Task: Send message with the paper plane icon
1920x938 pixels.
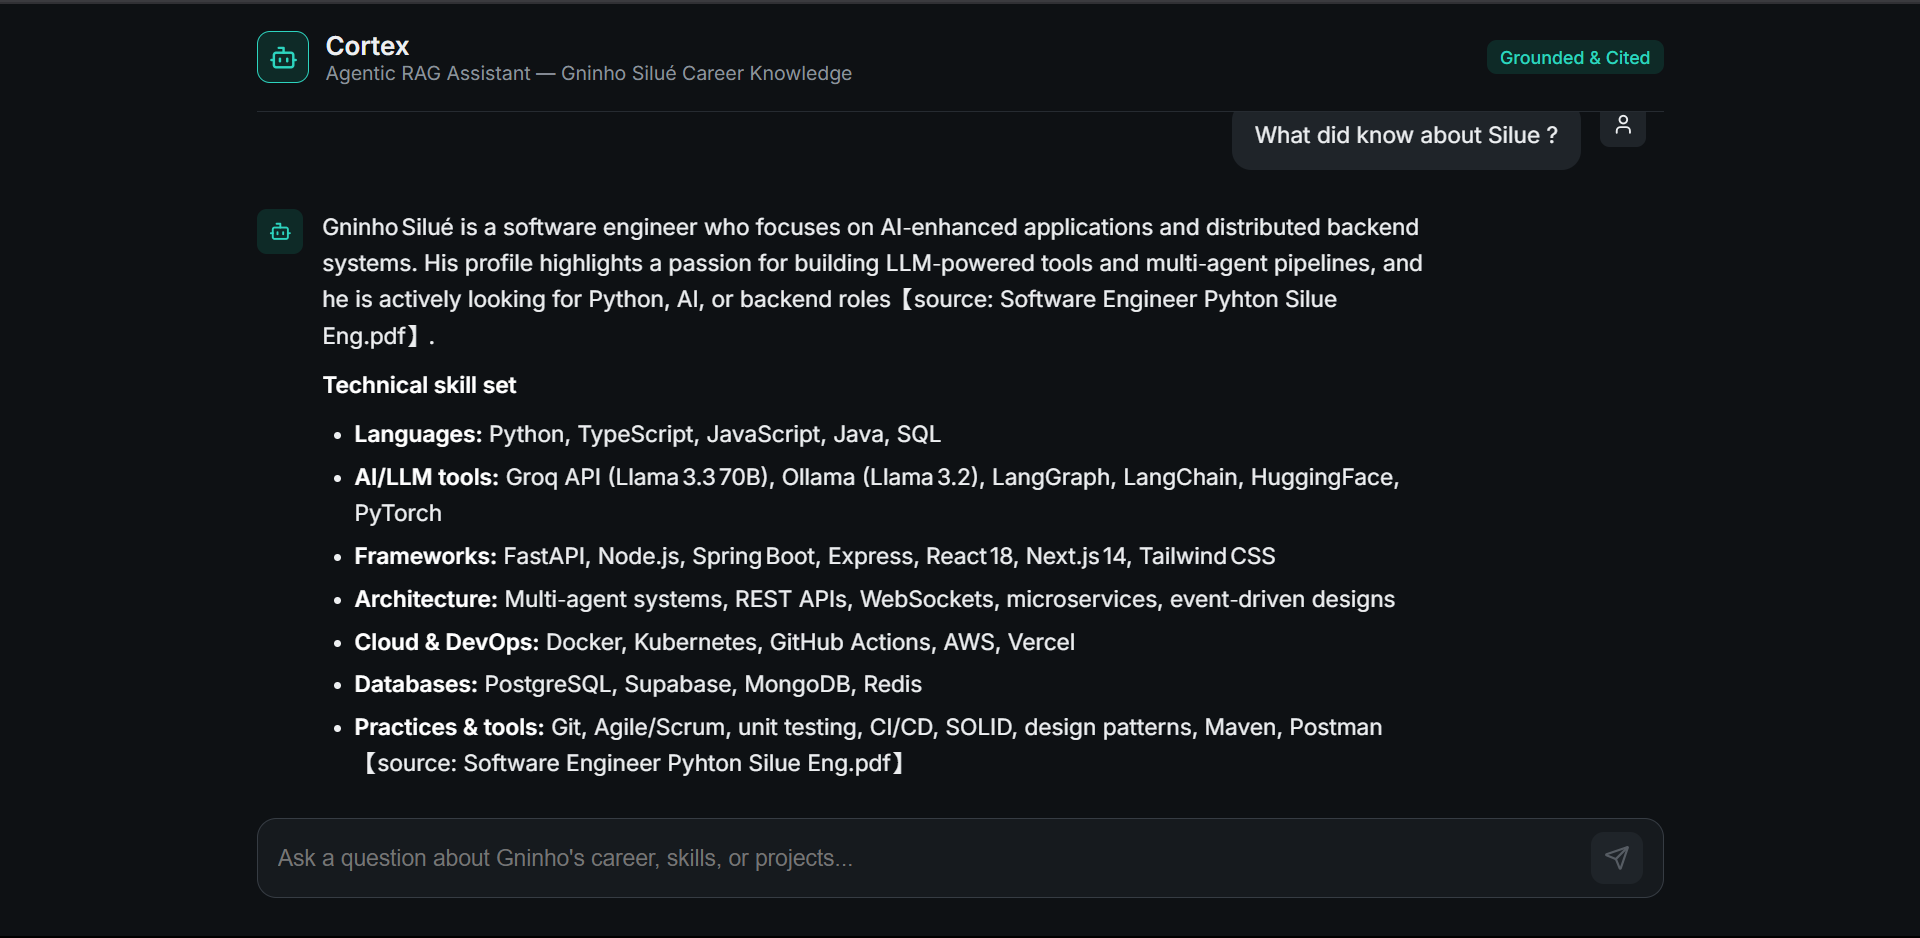Action: 1617,857
